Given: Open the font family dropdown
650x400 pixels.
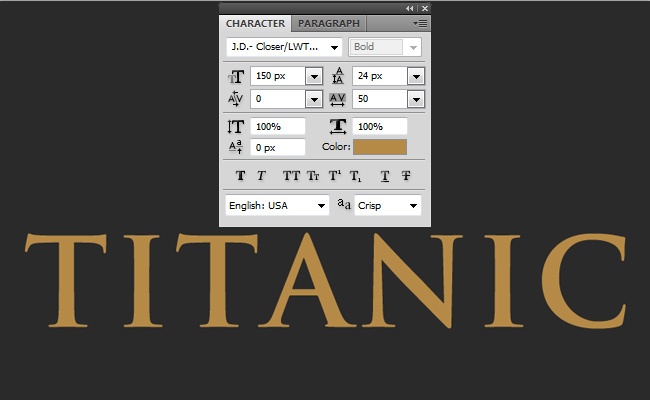Looking at the screenshot, I should tap(284, 47).
